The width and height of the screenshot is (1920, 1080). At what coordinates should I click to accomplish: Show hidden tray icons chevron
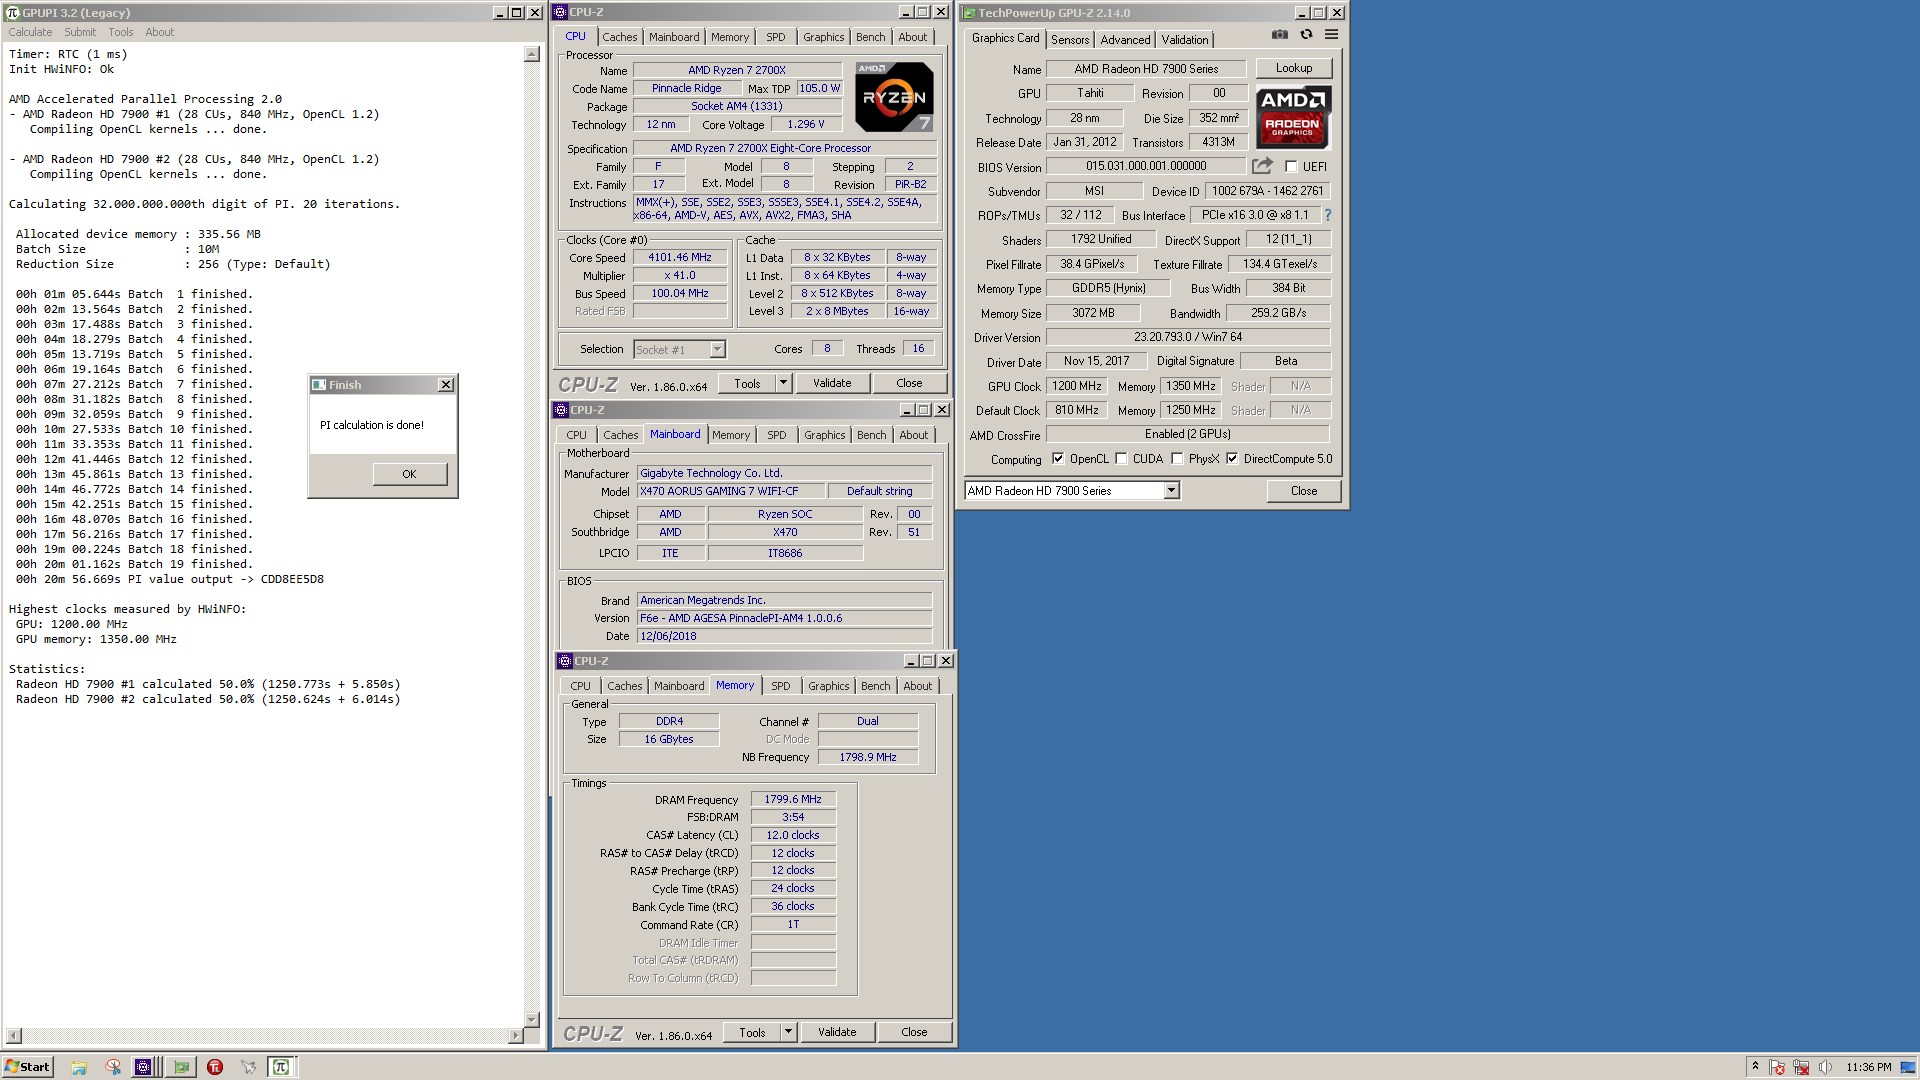pyautogui.click(x=1755, y=1067)
